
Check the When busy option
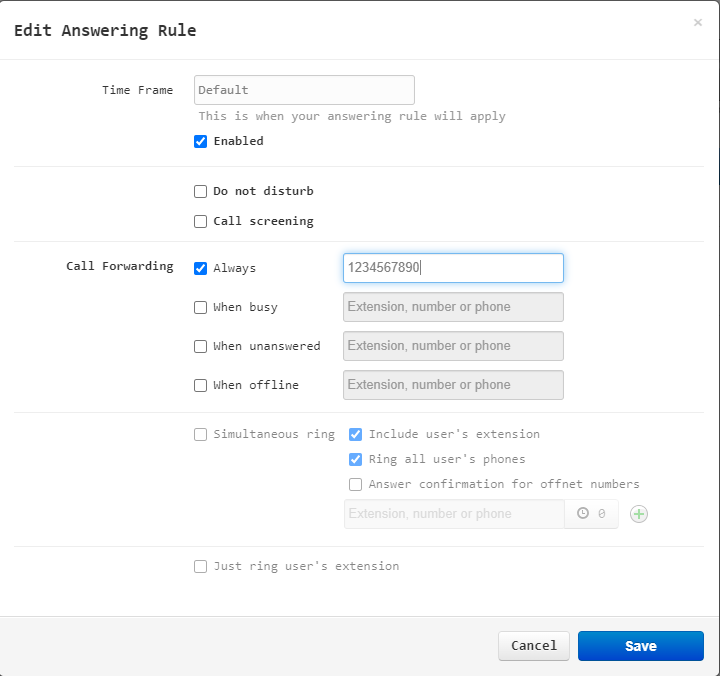coord(201,307)
